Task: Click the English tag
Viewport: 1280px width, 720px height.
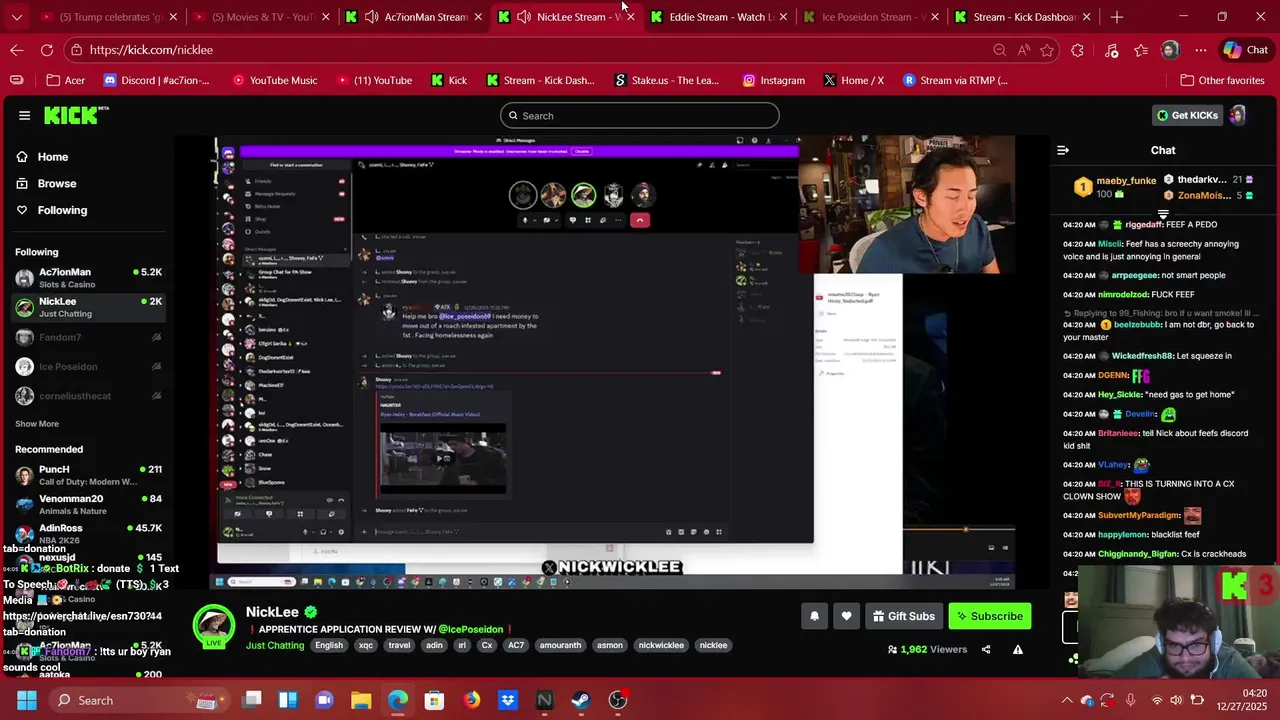Action: click(x=329, y=646)
